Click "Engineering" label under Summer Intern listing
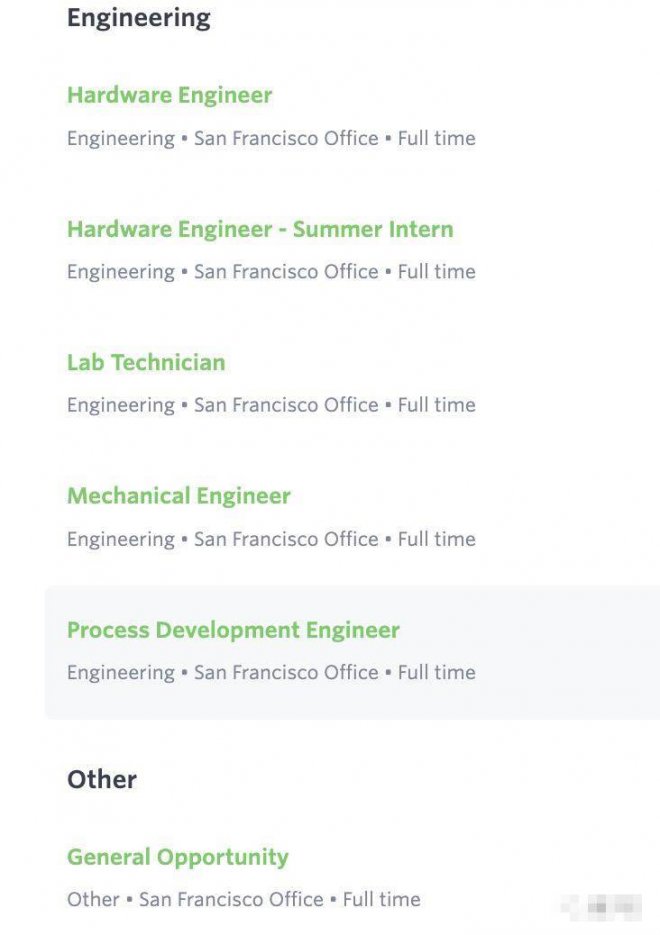Screen dimensions: 660x935 point(120,272)
